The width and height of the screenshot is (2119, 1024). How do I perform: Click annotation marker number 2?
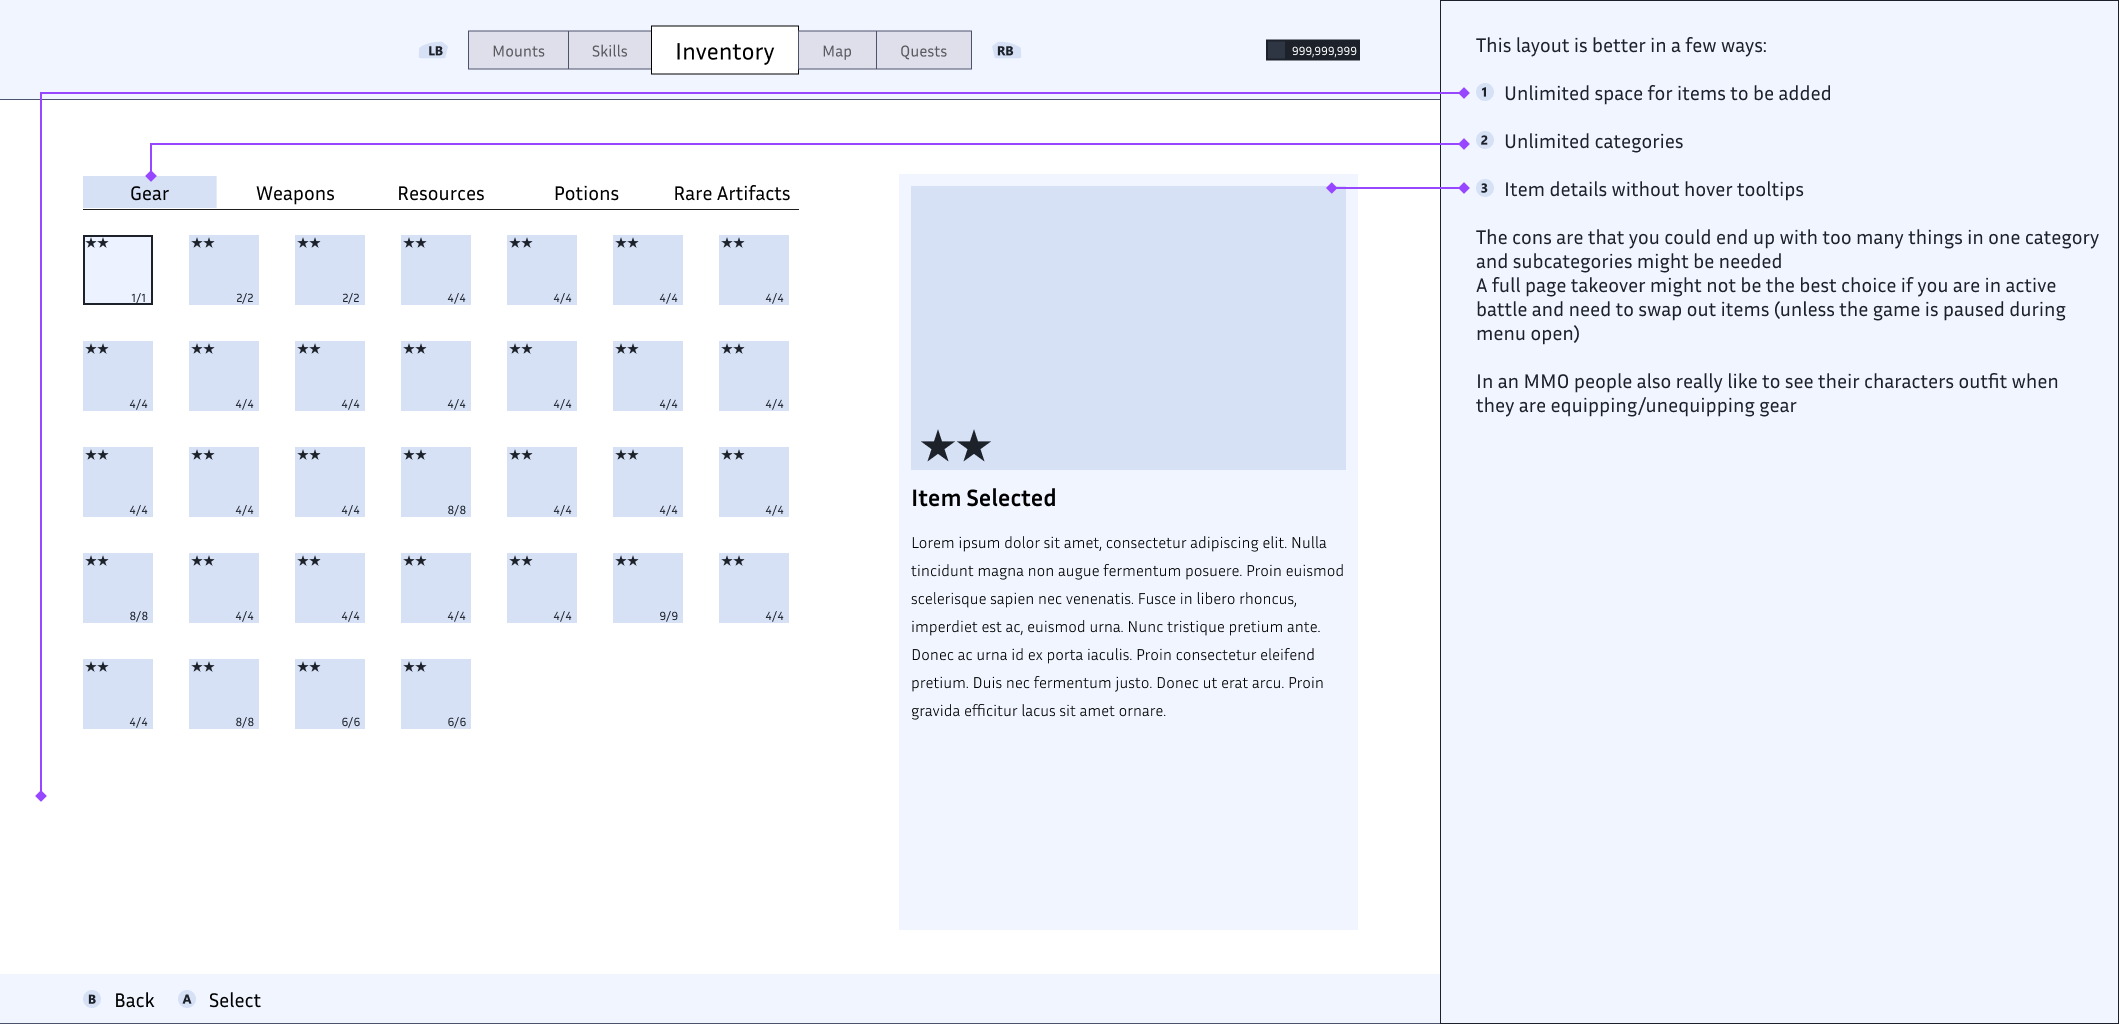coord(1484,141)
